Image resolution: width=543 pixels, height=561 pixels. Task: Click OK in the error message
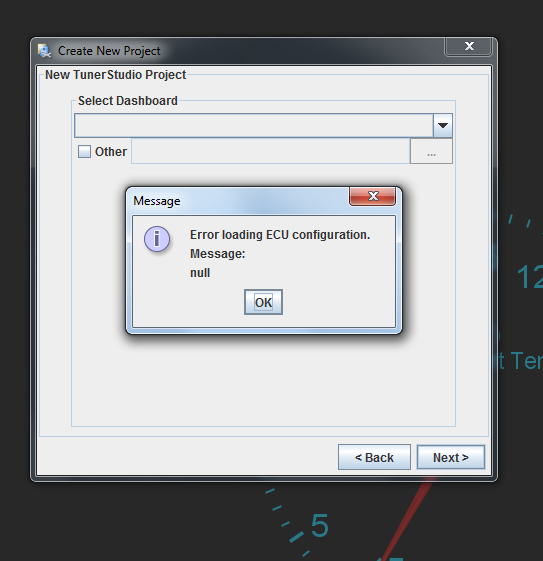(263, 302)
